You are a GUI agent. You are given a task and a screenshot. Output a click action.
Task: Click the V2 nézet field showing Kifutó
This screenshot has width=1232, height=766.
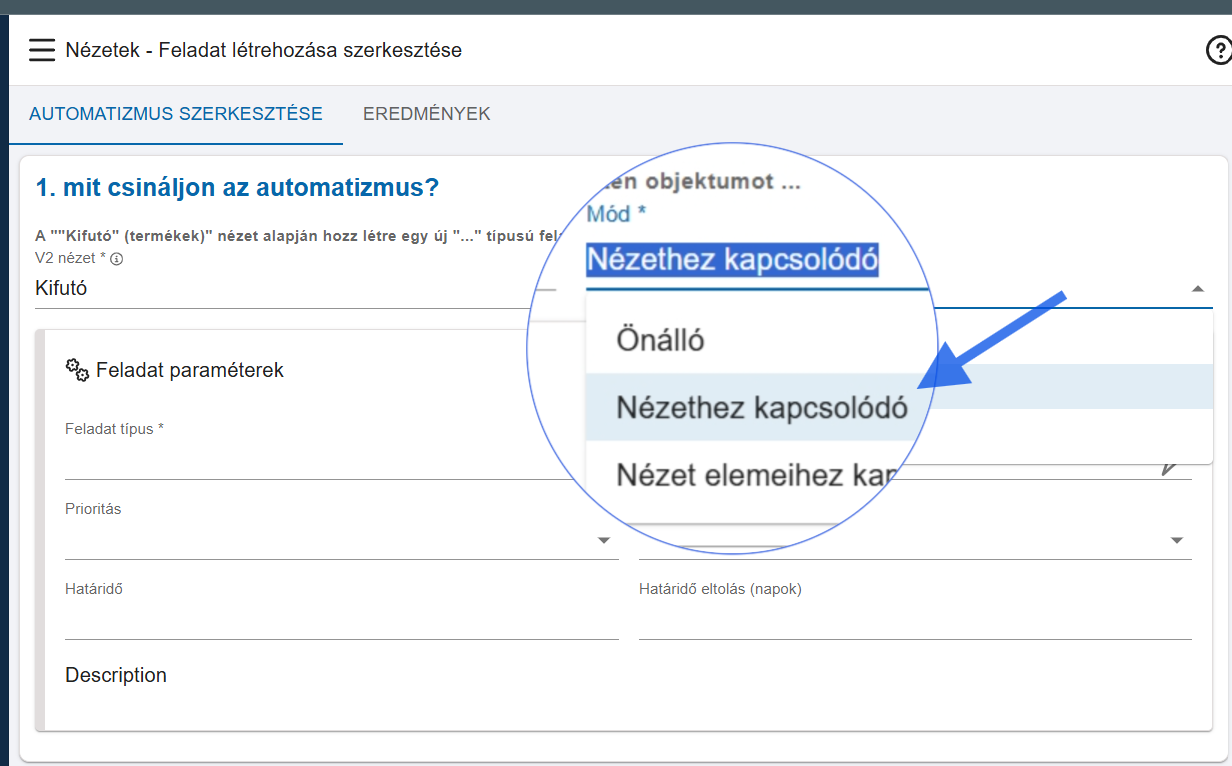[x=290, y=289]
